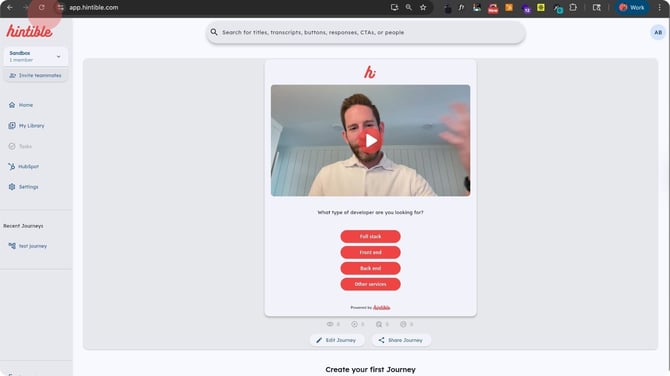
Task: Click the magnifier icon in the search bar
Action: click(214, 32)
